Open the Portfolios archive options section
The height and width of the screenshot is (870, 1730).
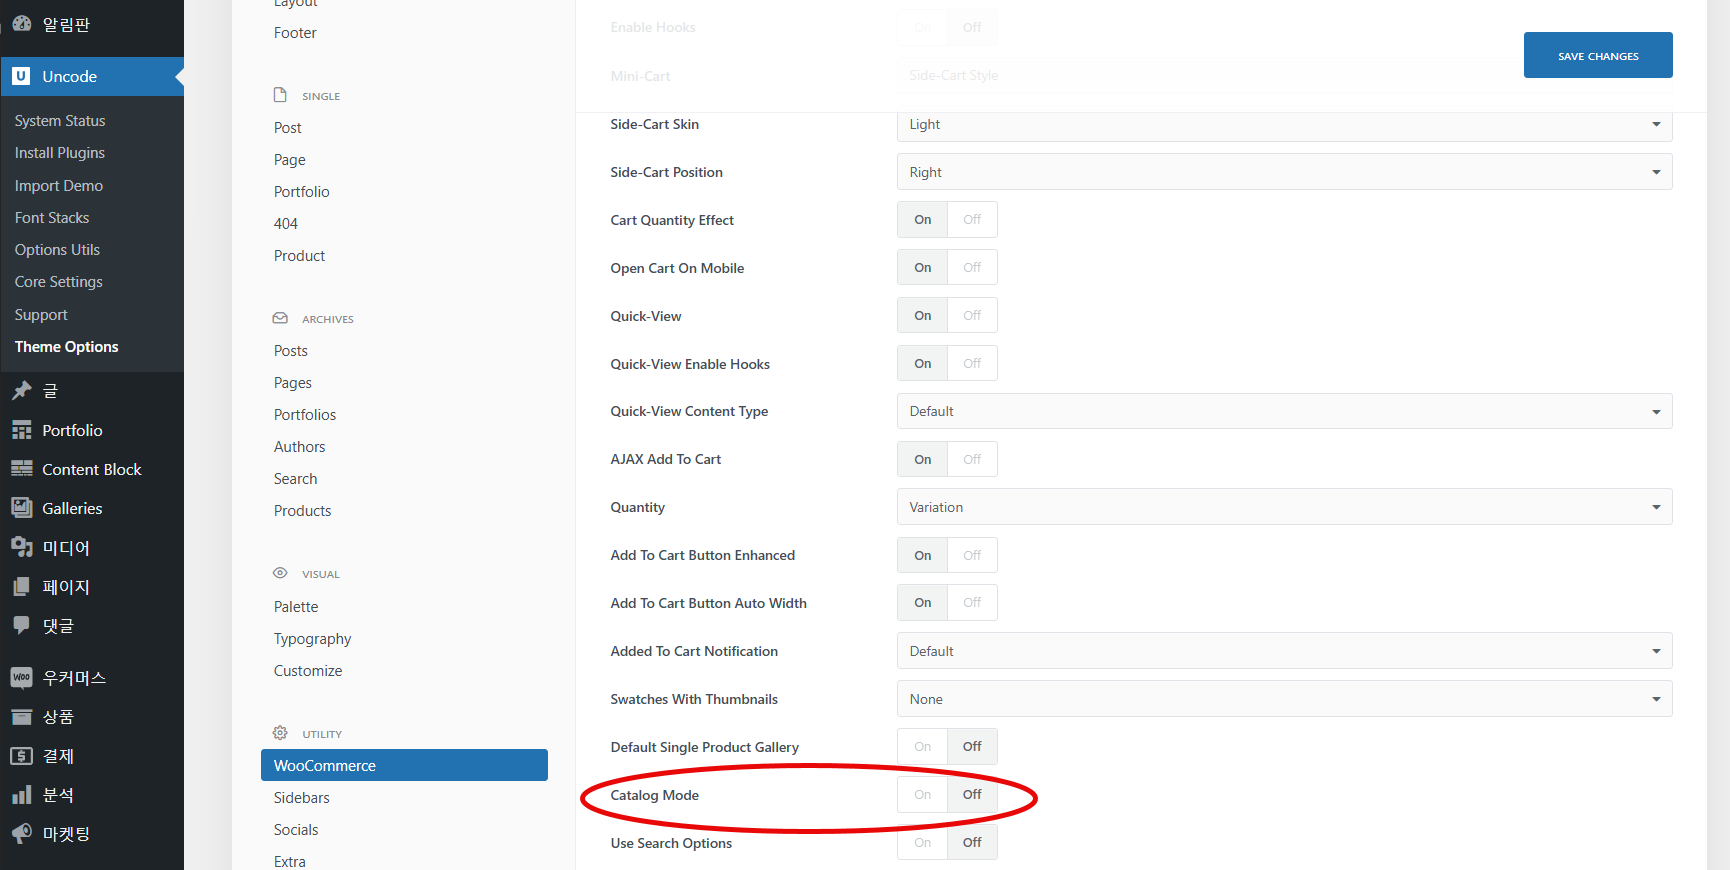coord(305,415)
